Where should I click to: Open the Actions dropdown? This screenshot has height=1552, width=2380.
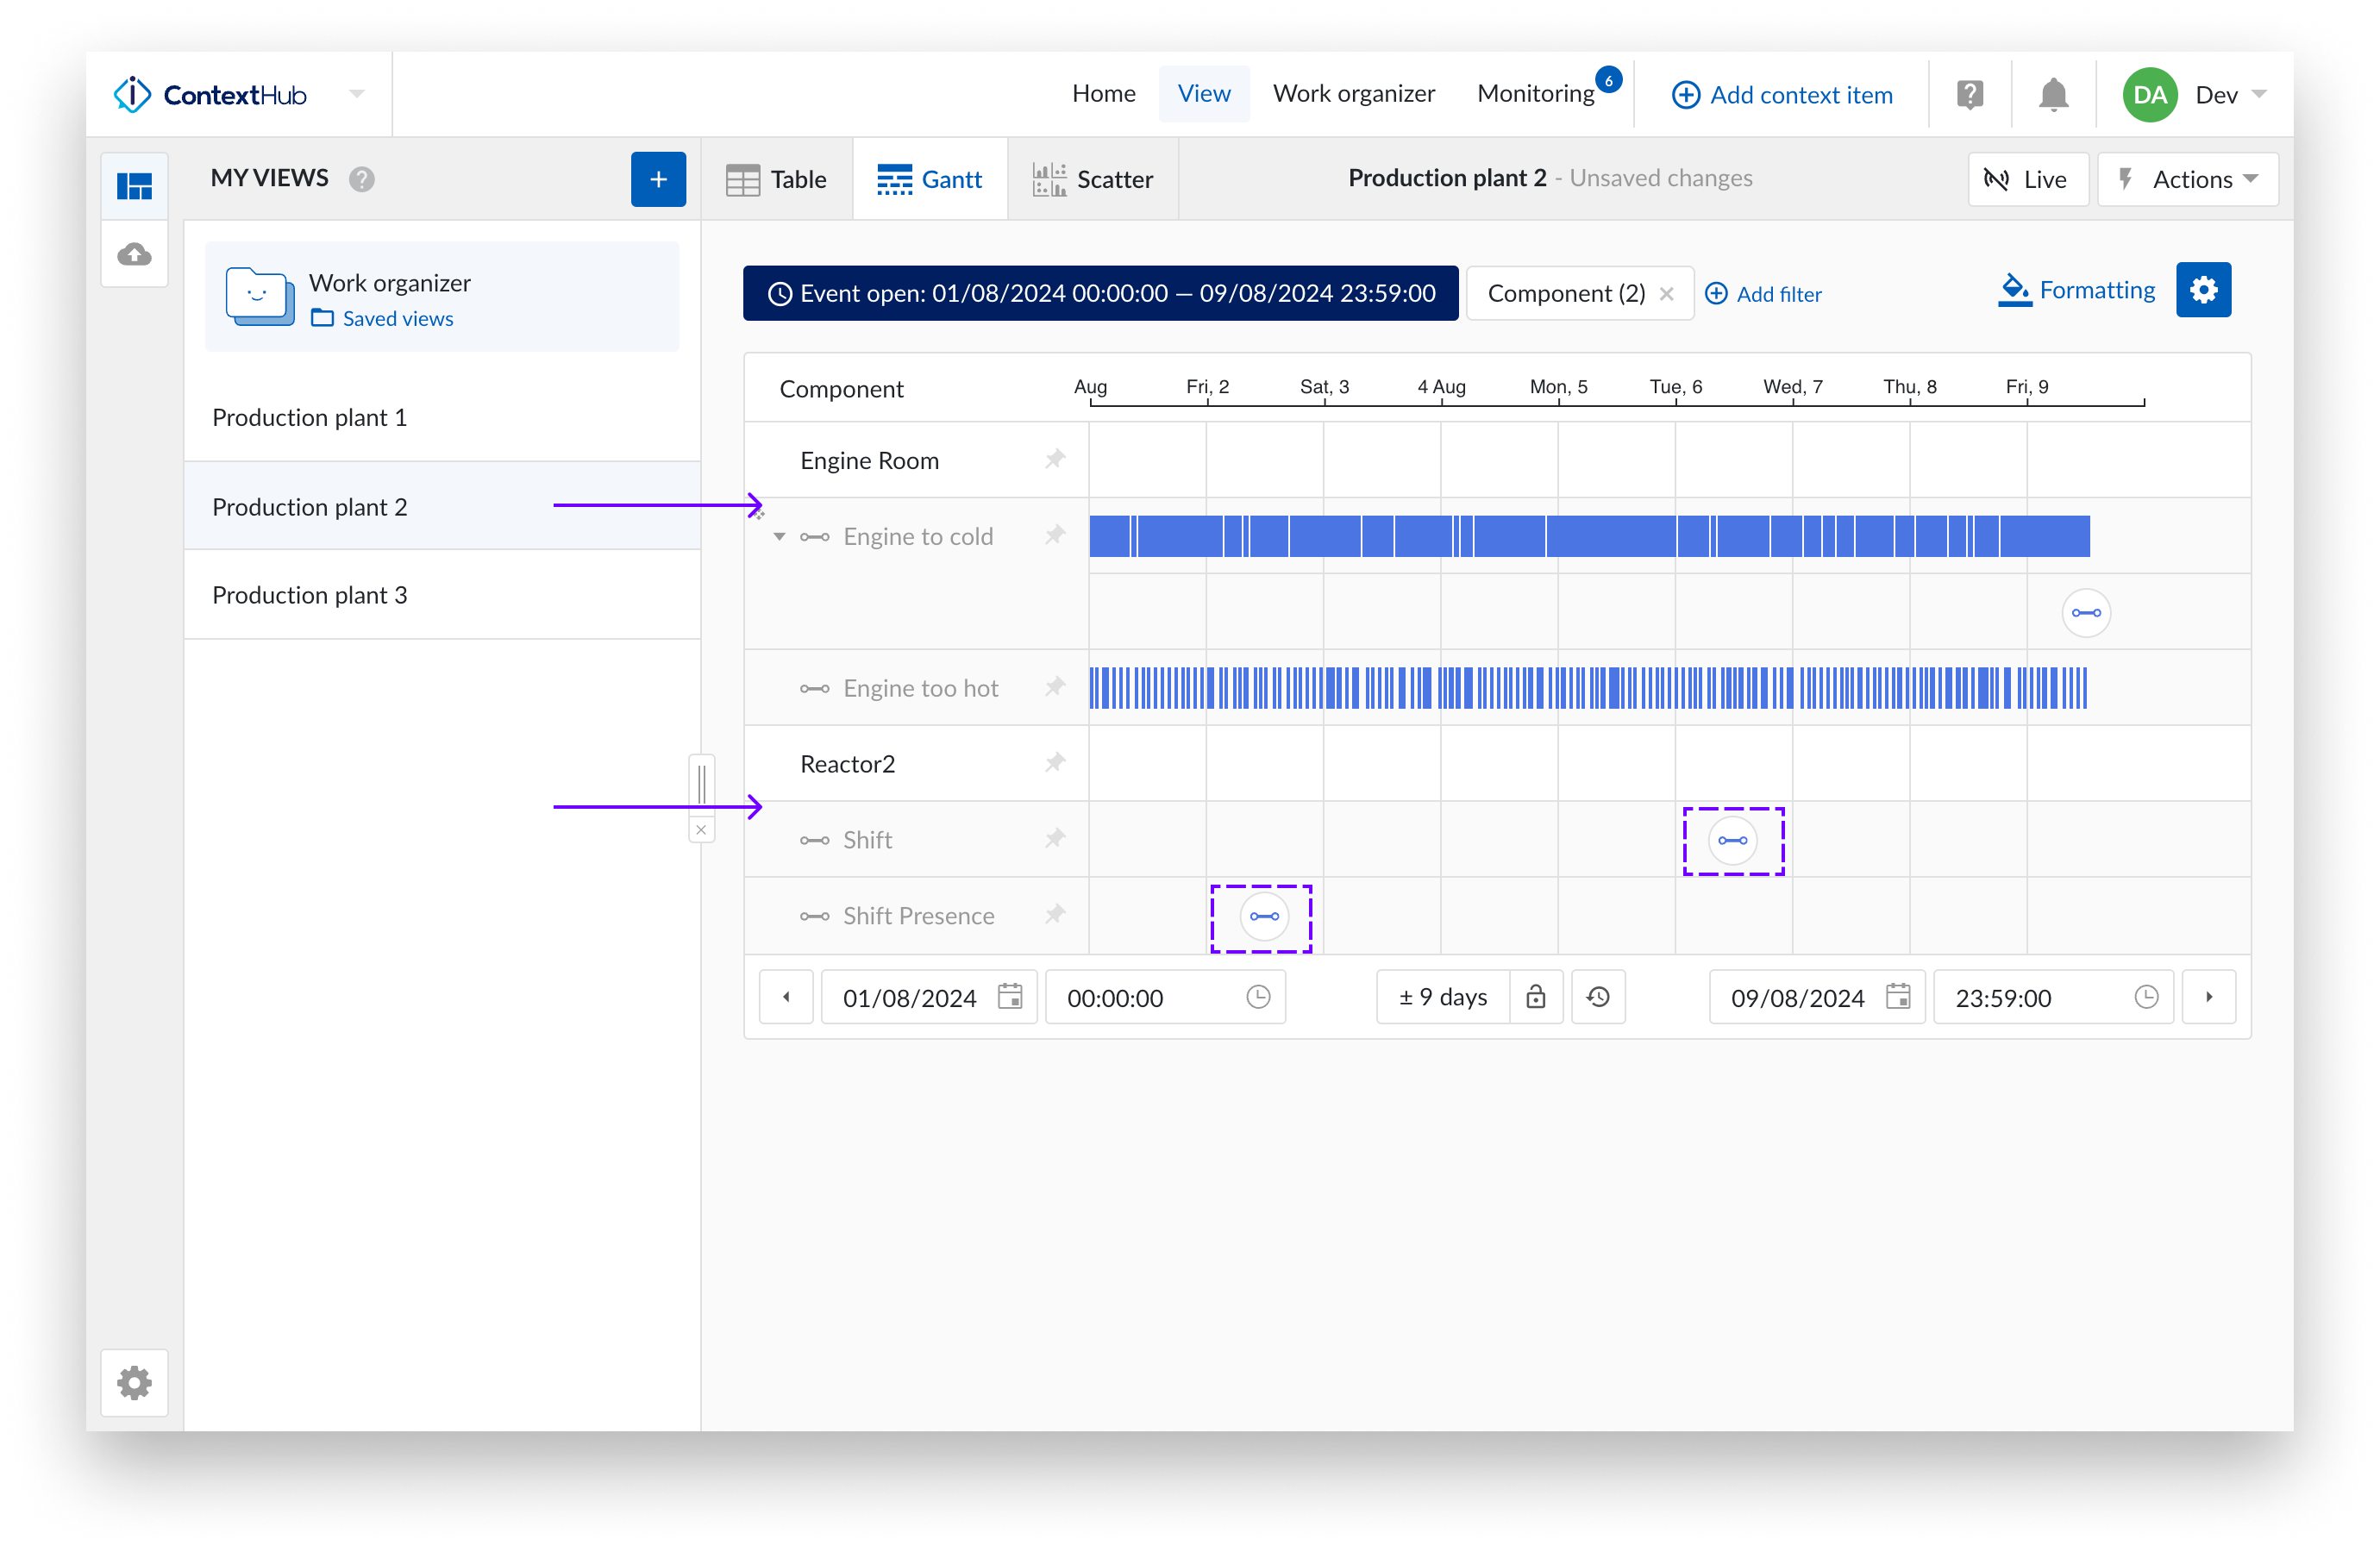click(2187, 179)
